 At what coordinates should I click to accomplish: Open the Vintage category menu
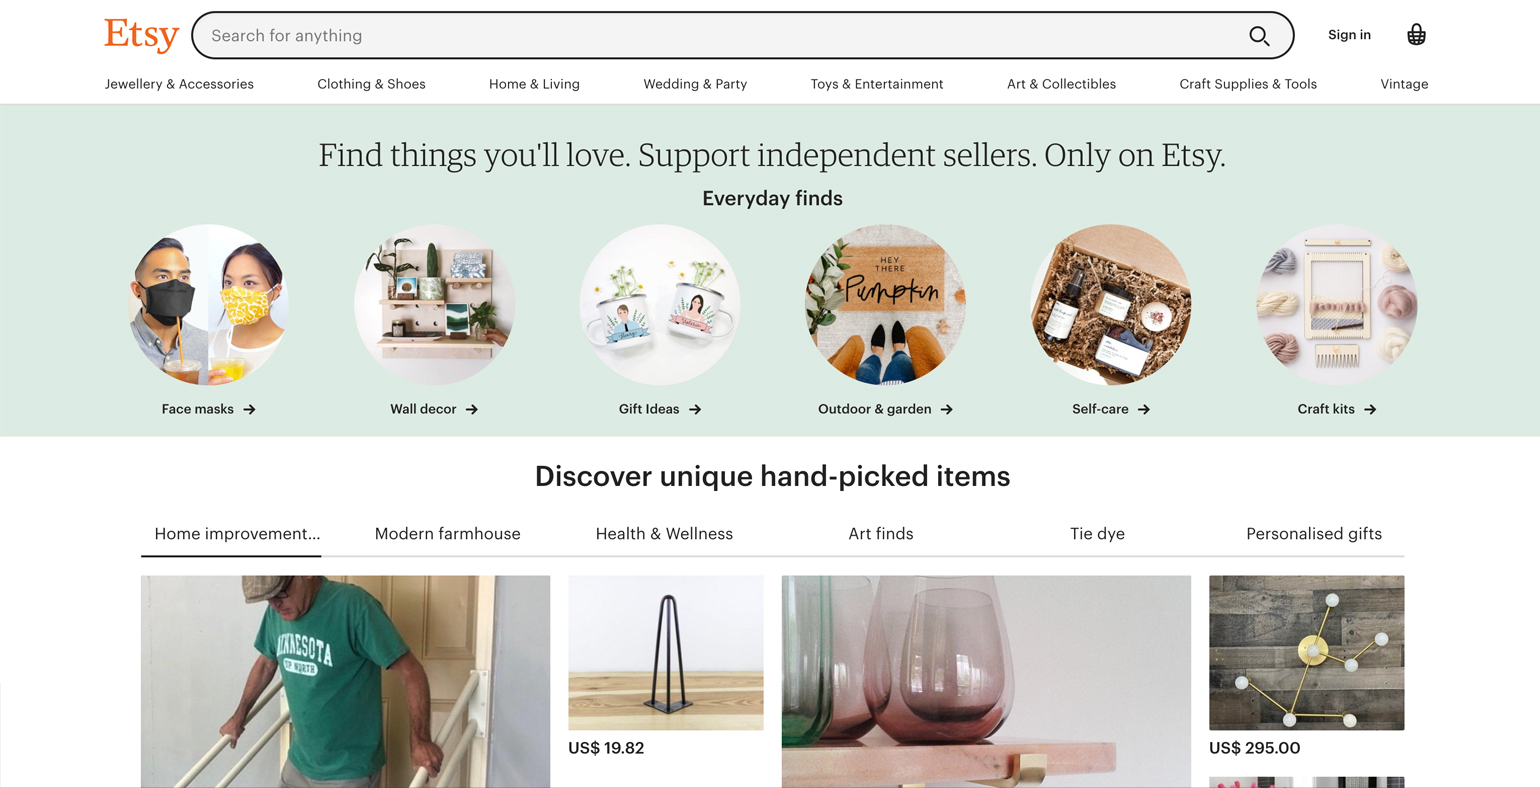(1404, 84)
